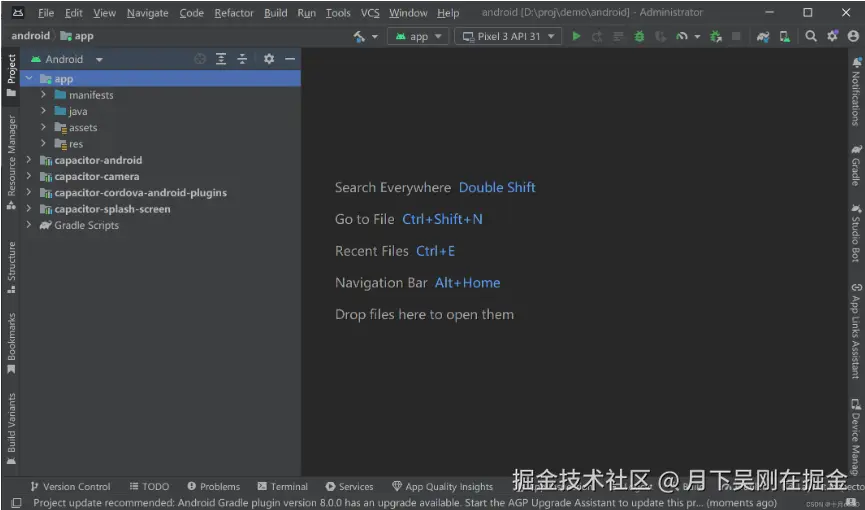Expand capacitor-android module
Image resolution: width=865 pixels, height=510 pixels.
coord(29,160)
